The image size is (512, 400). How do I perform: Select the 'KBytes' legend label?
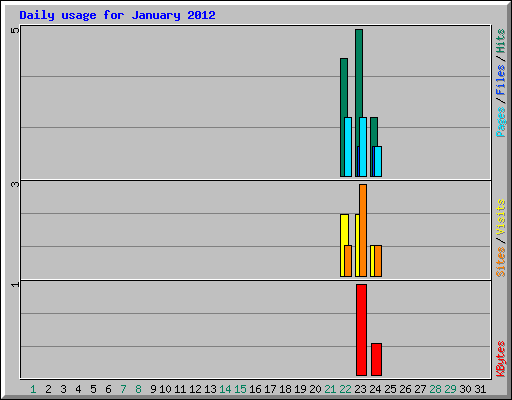click(x=501, y=359)
